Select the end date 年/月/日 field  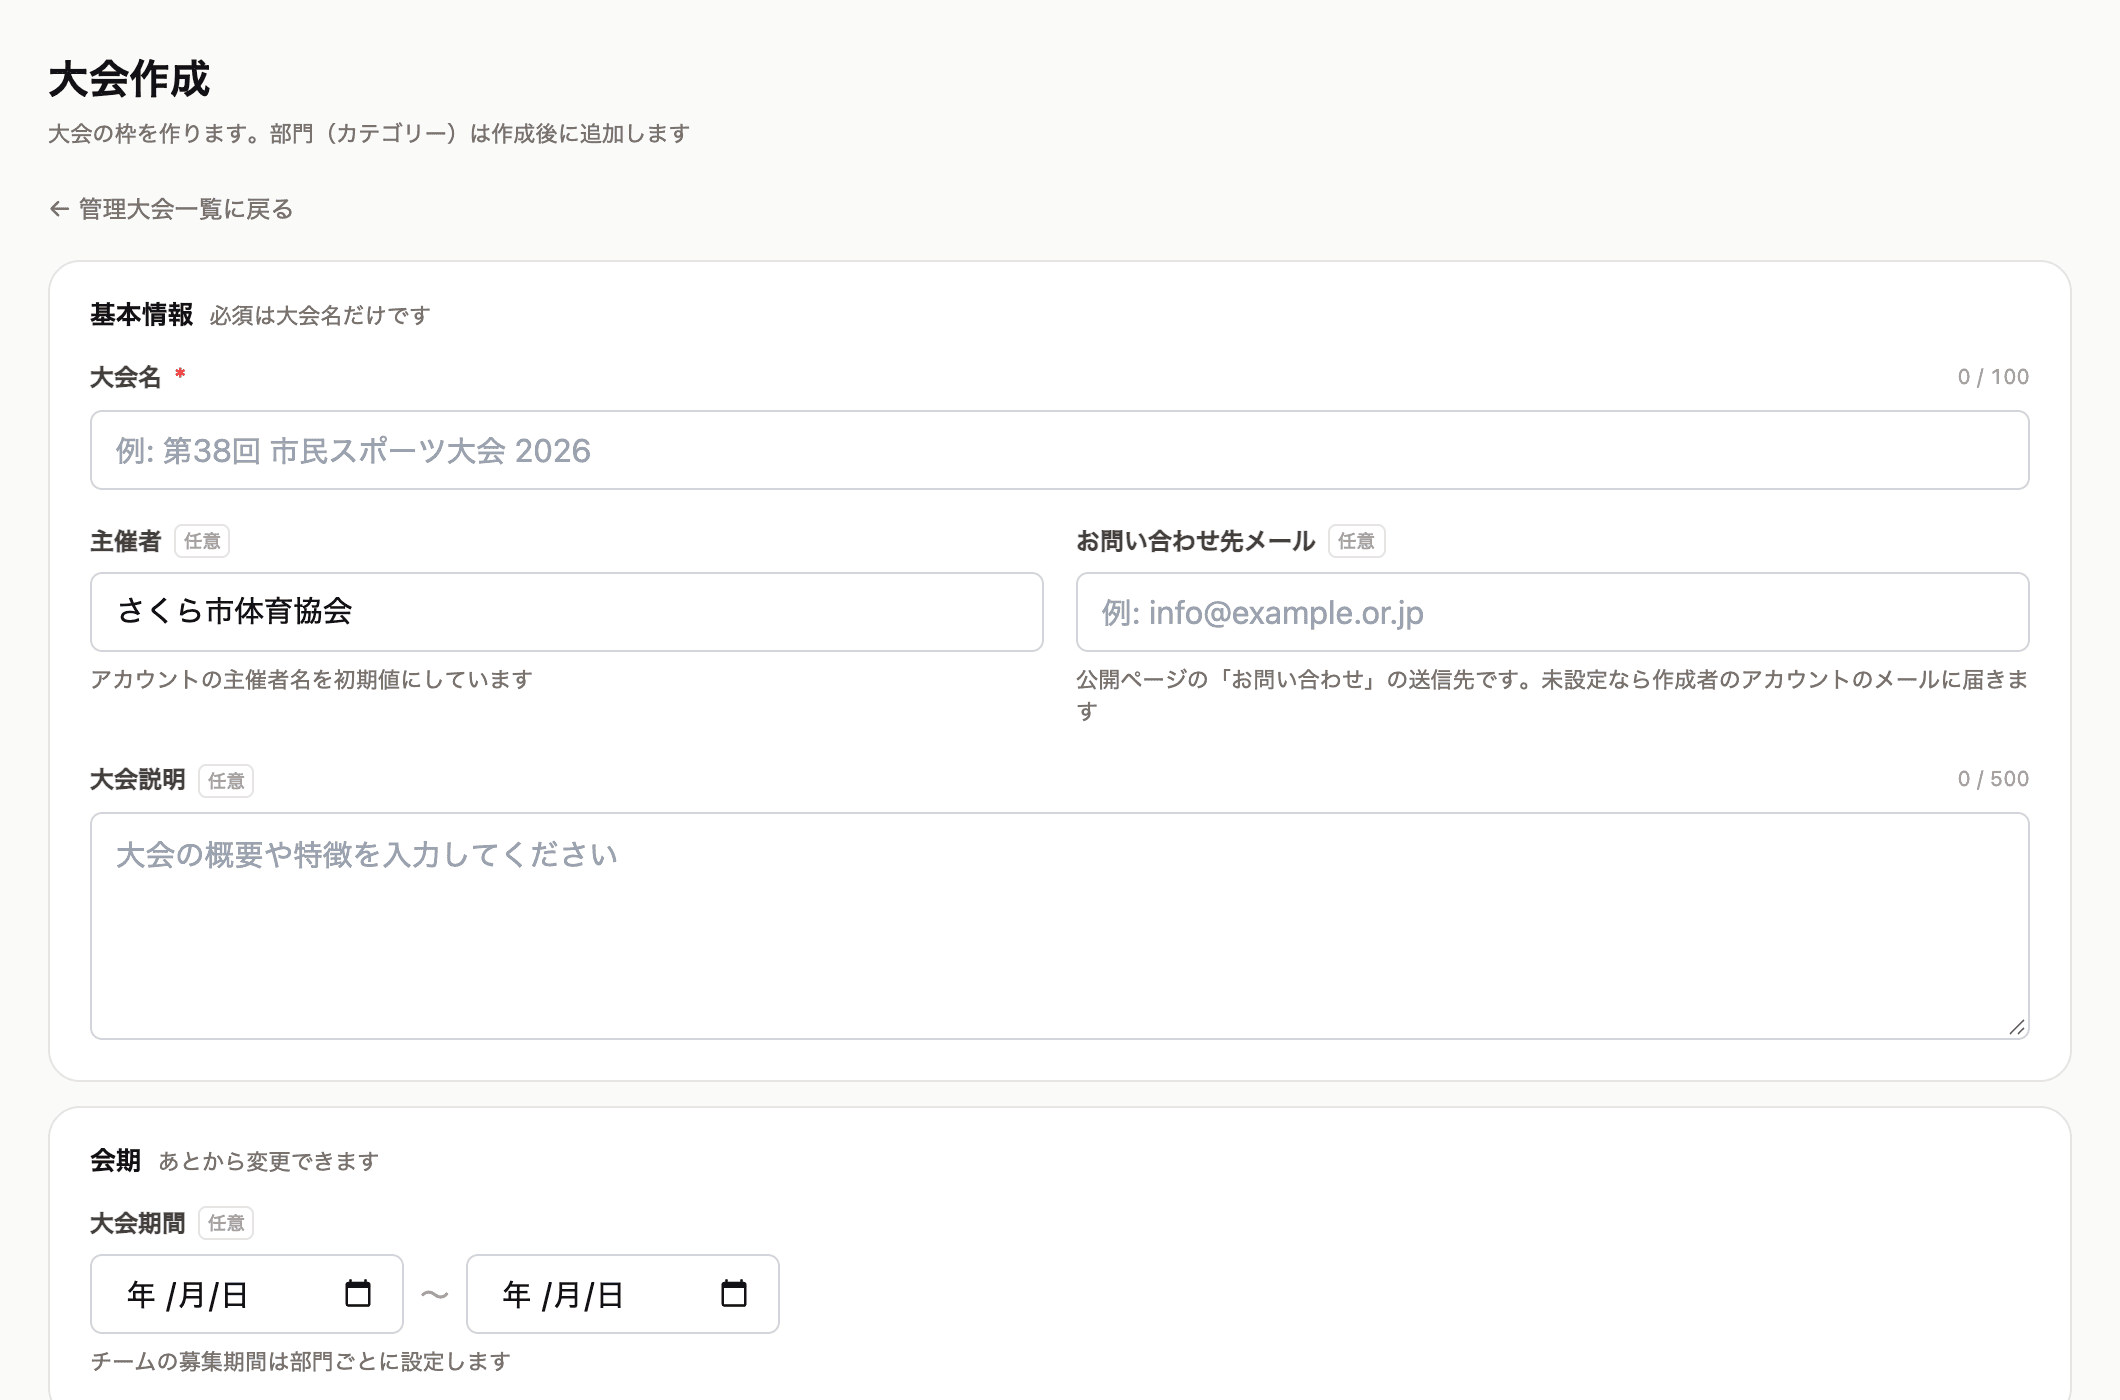pyautogui.click(x=622, y=1294)
